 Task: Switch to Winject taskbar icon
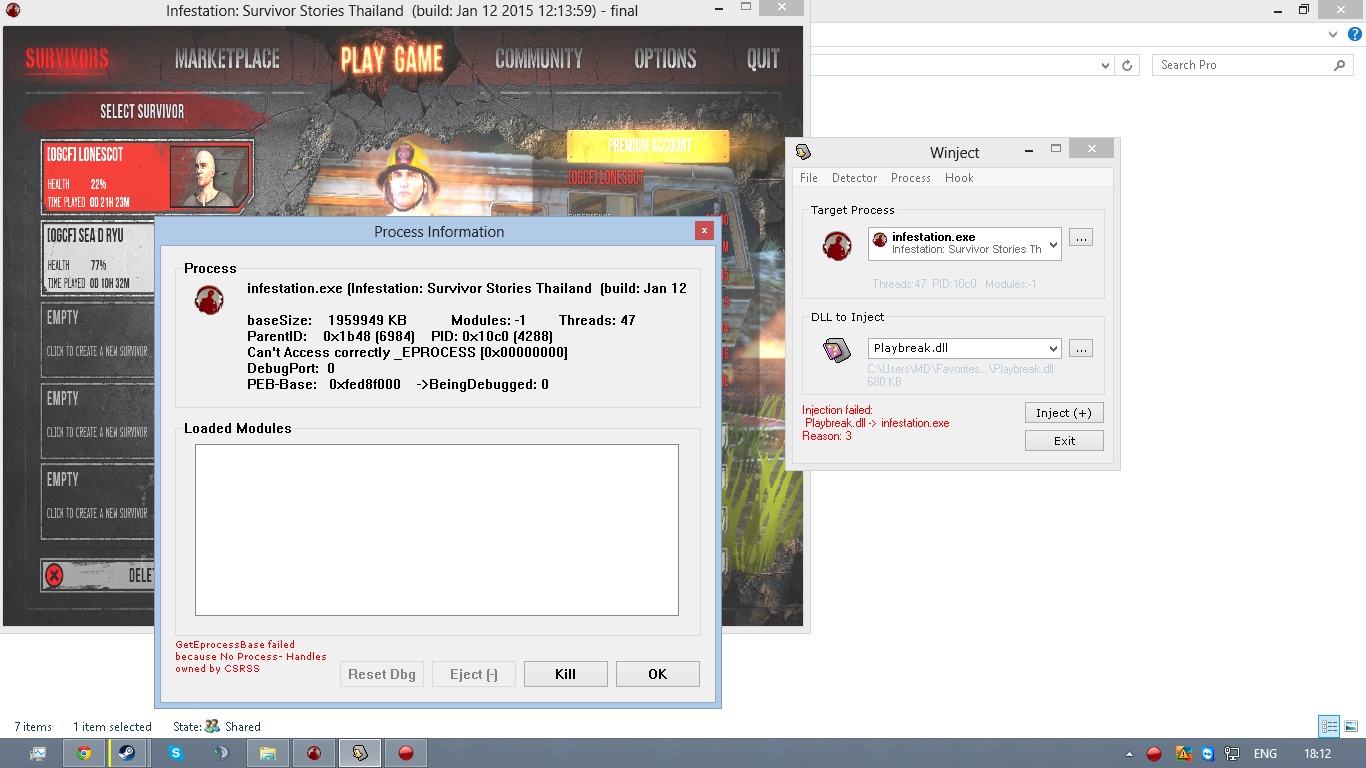(359, 753)
